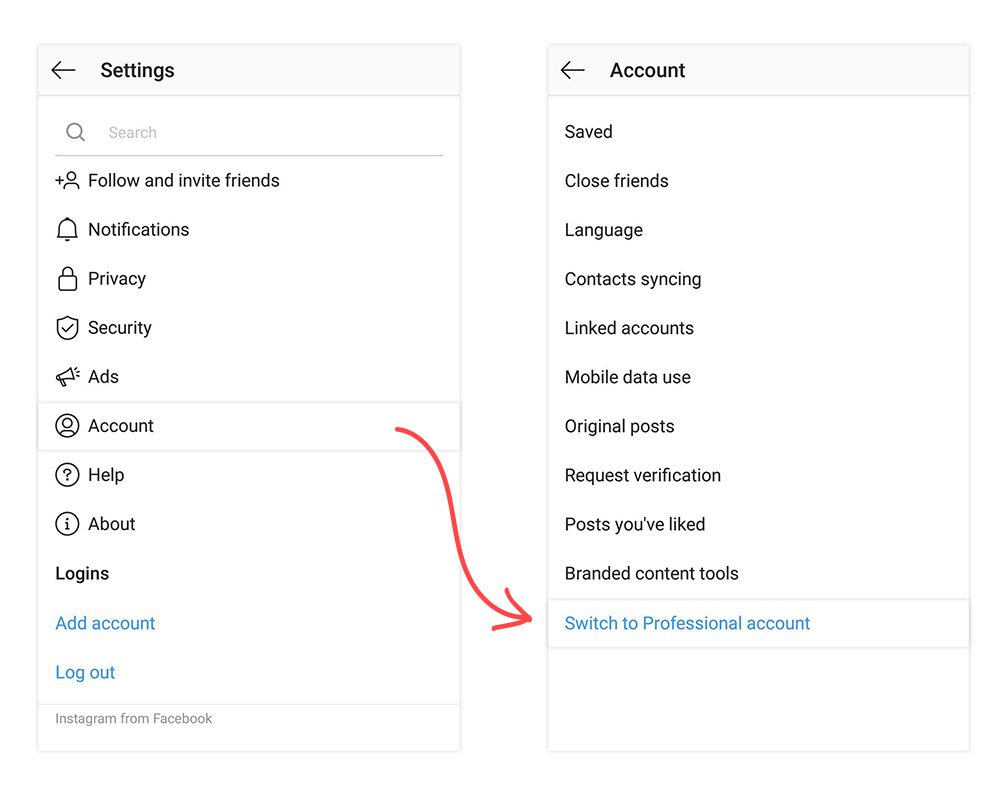Click the Security shield icon
This screenshot has width=1000, height=796.
[x=67, y=328]
